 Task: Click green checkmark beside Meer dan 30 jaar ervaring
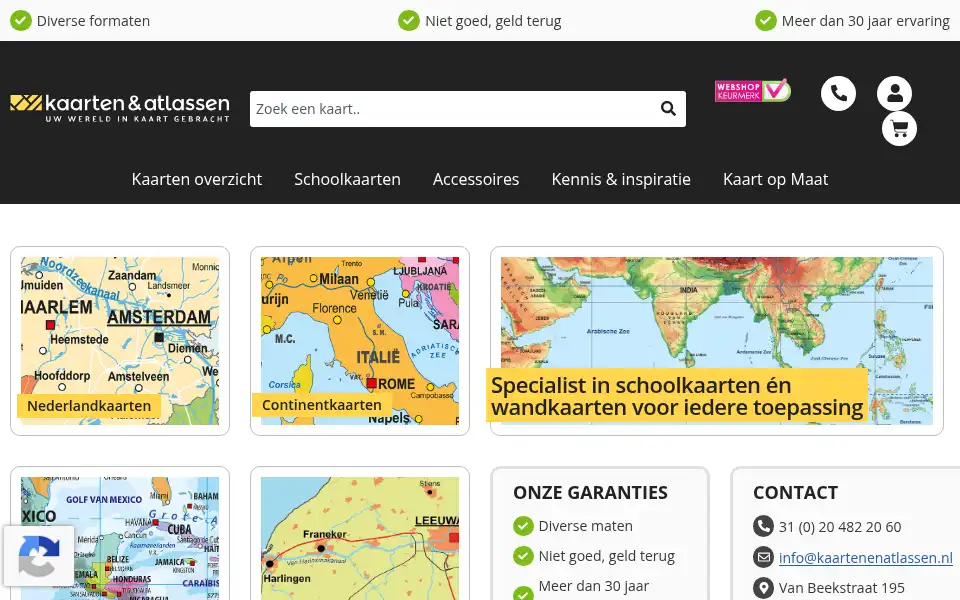point(766,20)
